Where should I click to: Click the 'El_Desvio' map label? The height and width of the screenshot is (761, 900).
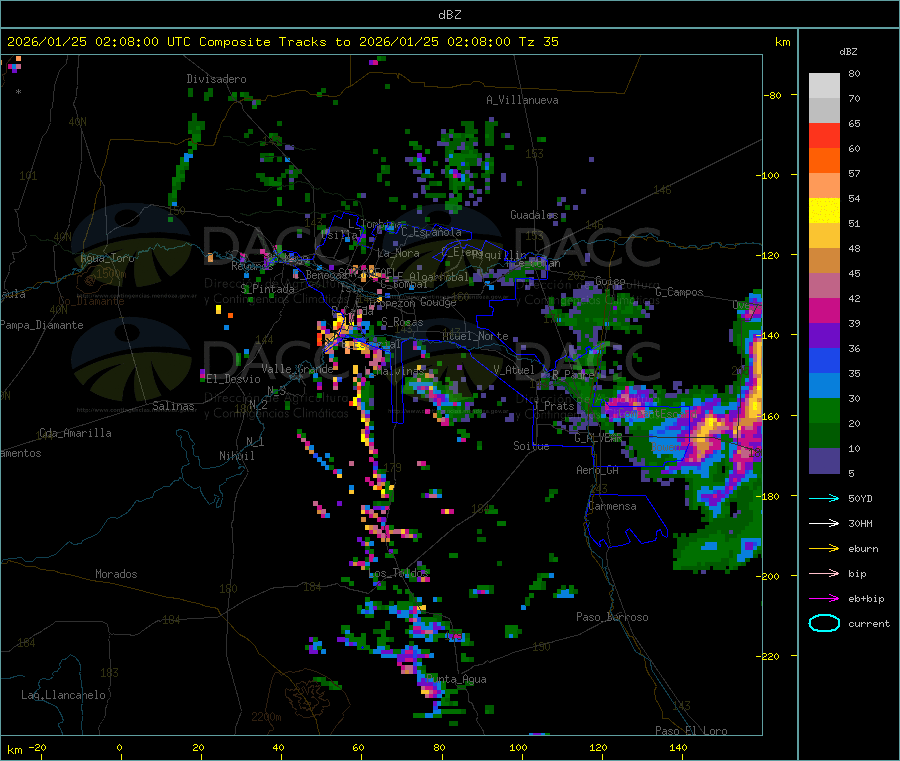pos(234,379)
